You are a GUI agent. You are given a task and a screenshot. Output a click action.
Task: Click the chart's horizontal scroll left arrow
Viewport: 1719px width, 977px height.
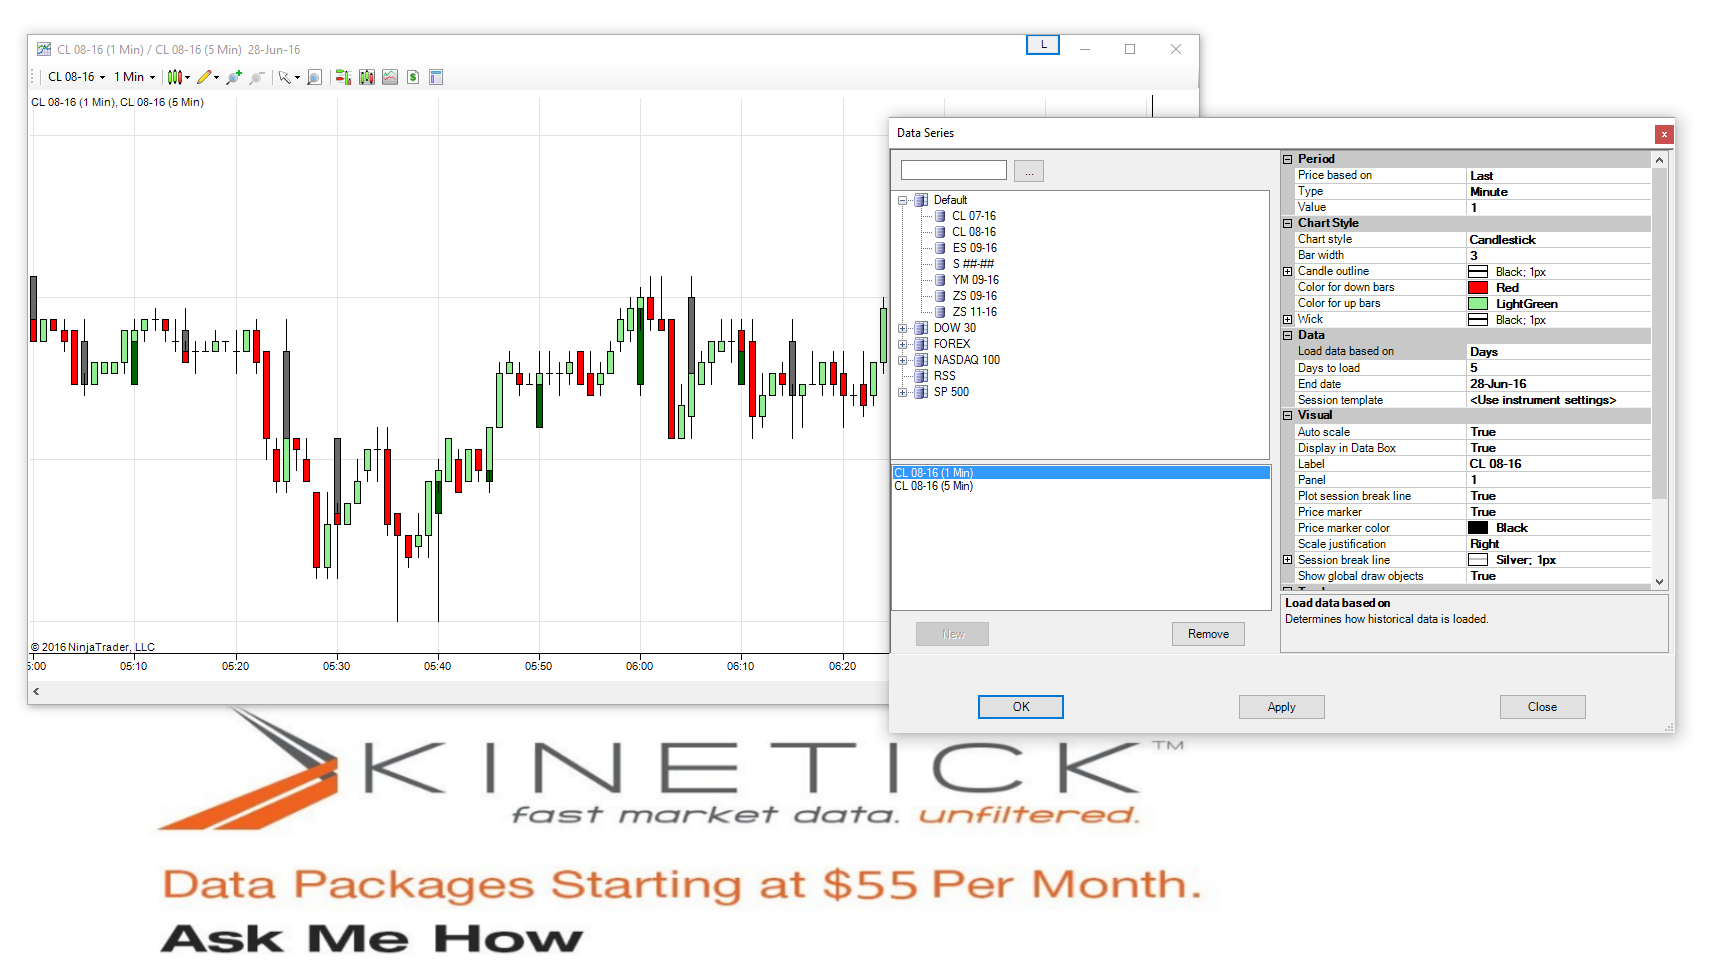pos(36,691)
